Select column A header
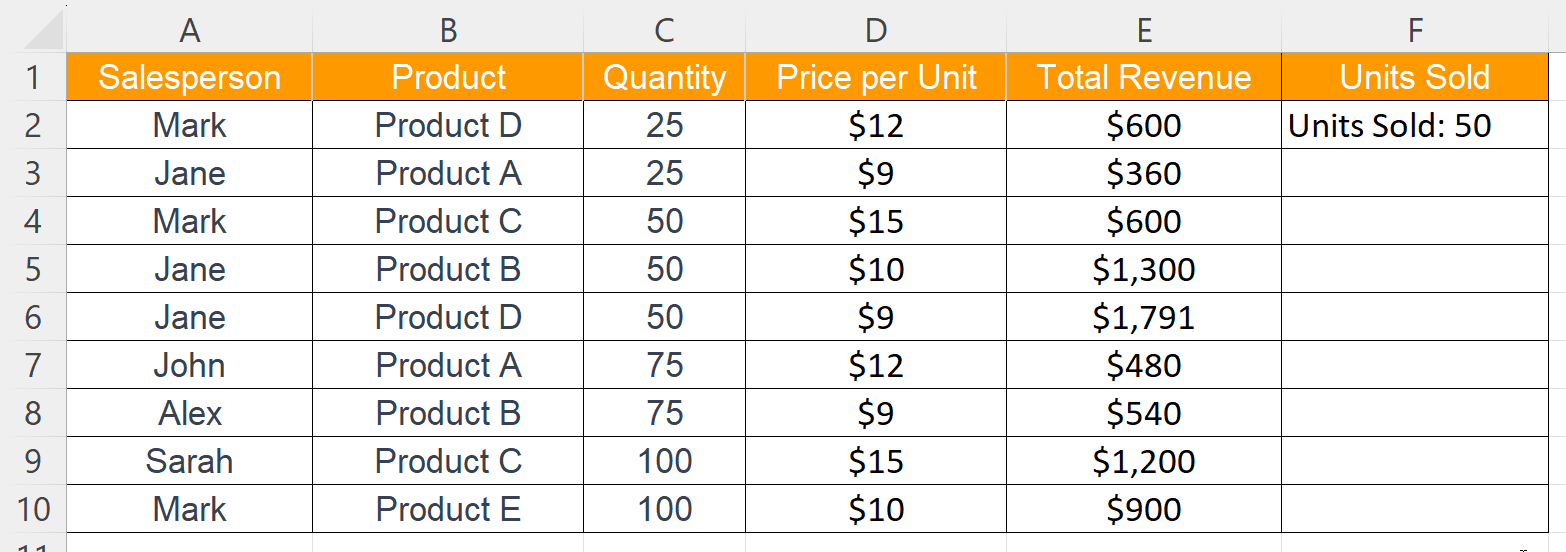The width and height of the screenshot is (1566, 552). (x=190, y=31)
